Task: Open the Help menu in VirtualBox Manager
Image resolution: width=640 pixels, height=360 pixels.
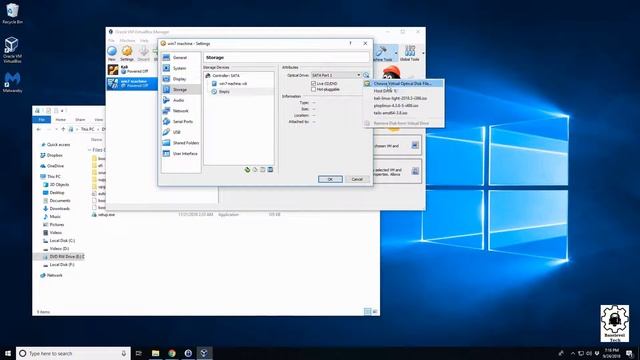Action: pos(144,40)
